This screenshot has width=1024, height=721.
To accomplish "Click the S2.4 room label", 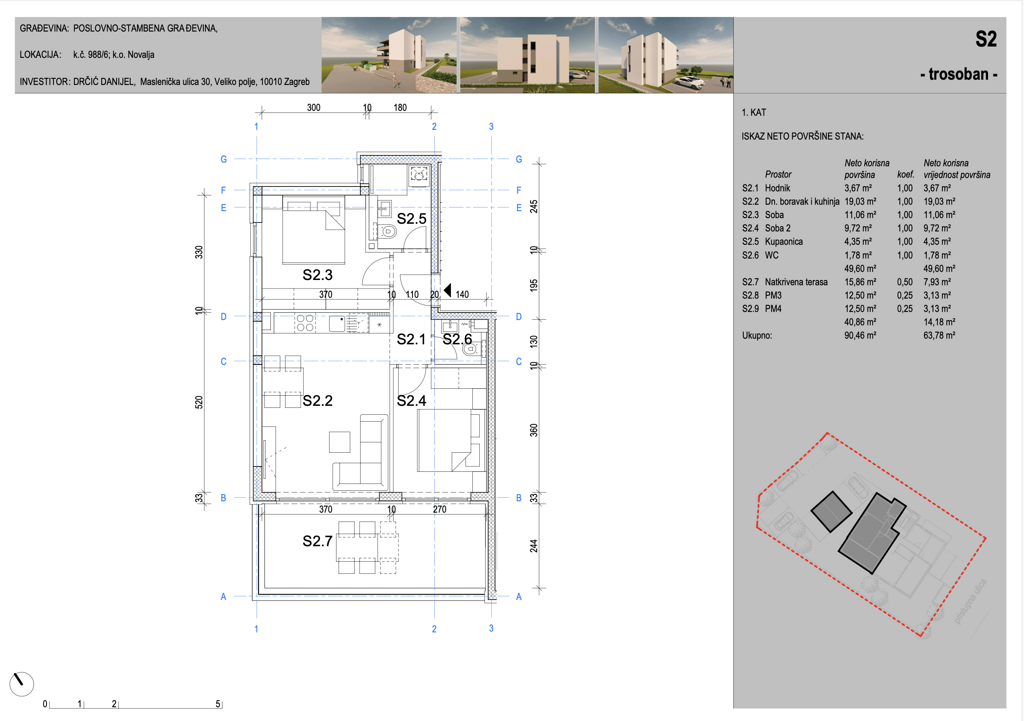I will click(411, 401).
